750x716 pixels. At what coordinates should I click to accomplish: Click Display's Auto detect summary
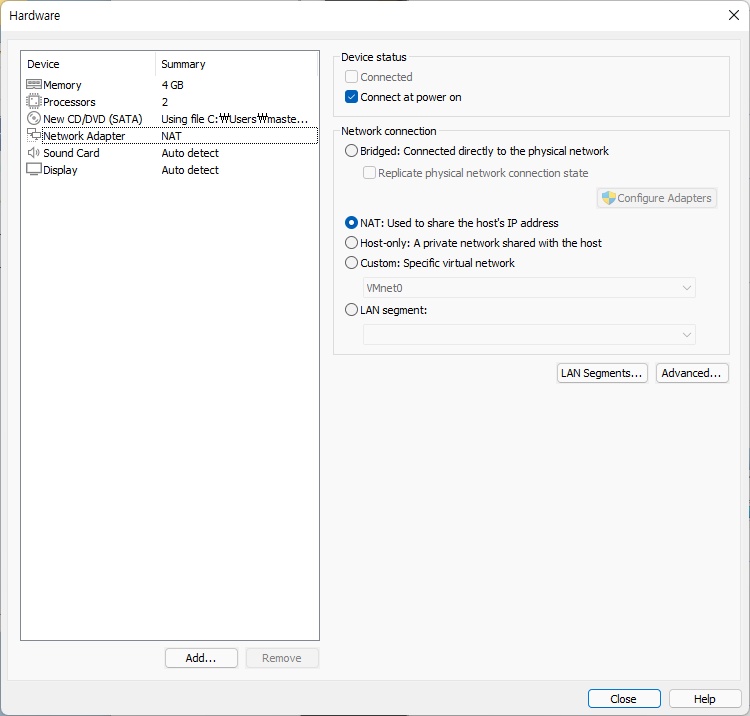click(190, 170)
